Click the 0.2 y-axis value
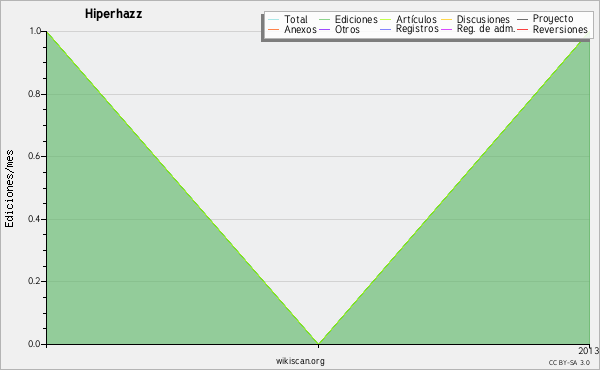This screenshot has height=370, width=600. click(35, 281)
